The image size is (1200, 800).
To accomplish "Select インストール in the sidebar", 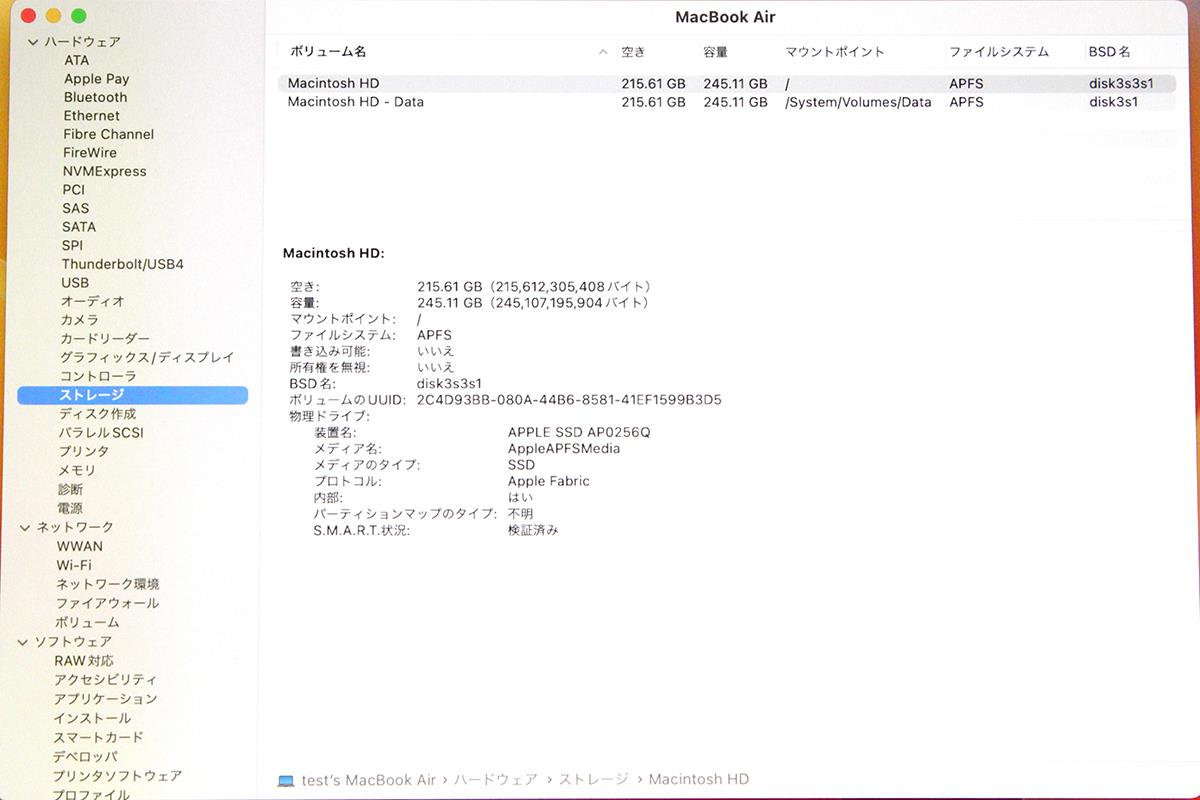I will [x=93, y=718].
